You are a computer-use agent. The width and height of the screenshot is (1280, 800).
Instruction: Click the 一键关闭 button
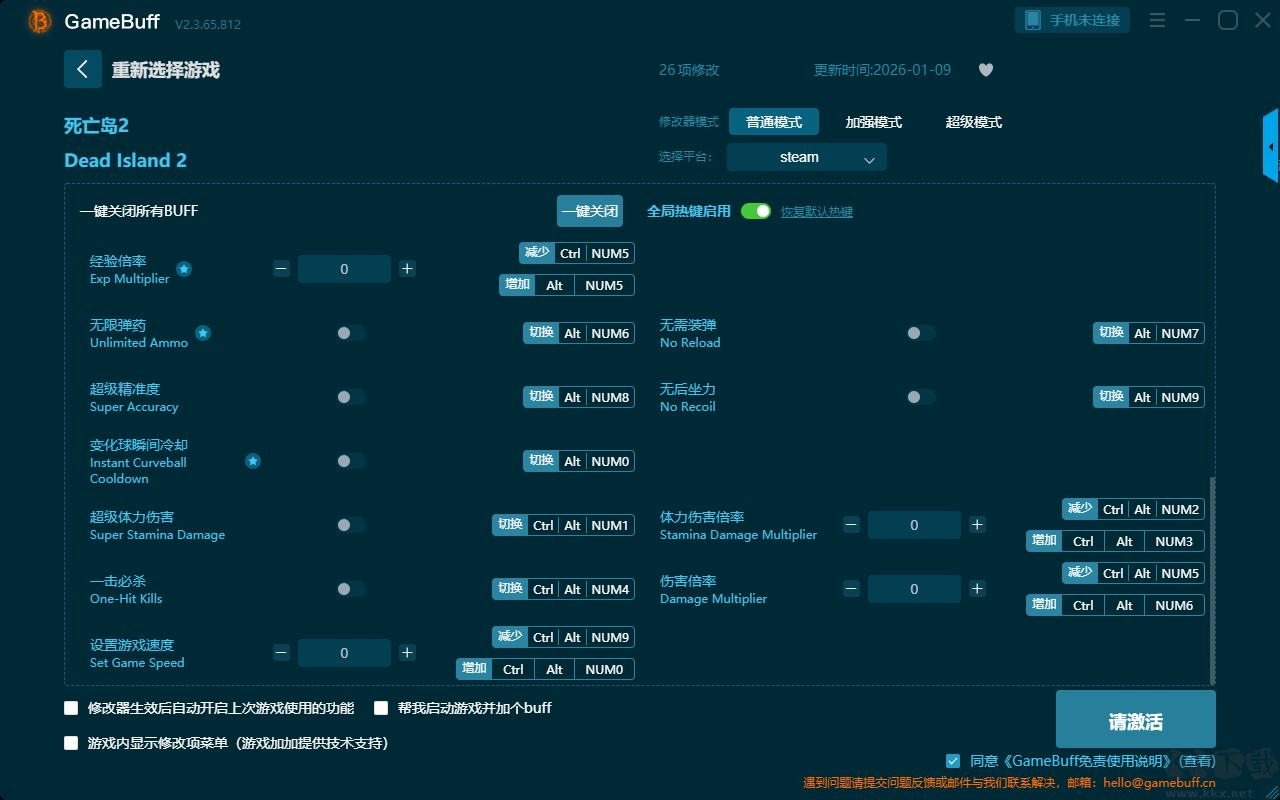pyautogui.click(x=590, y=211)
